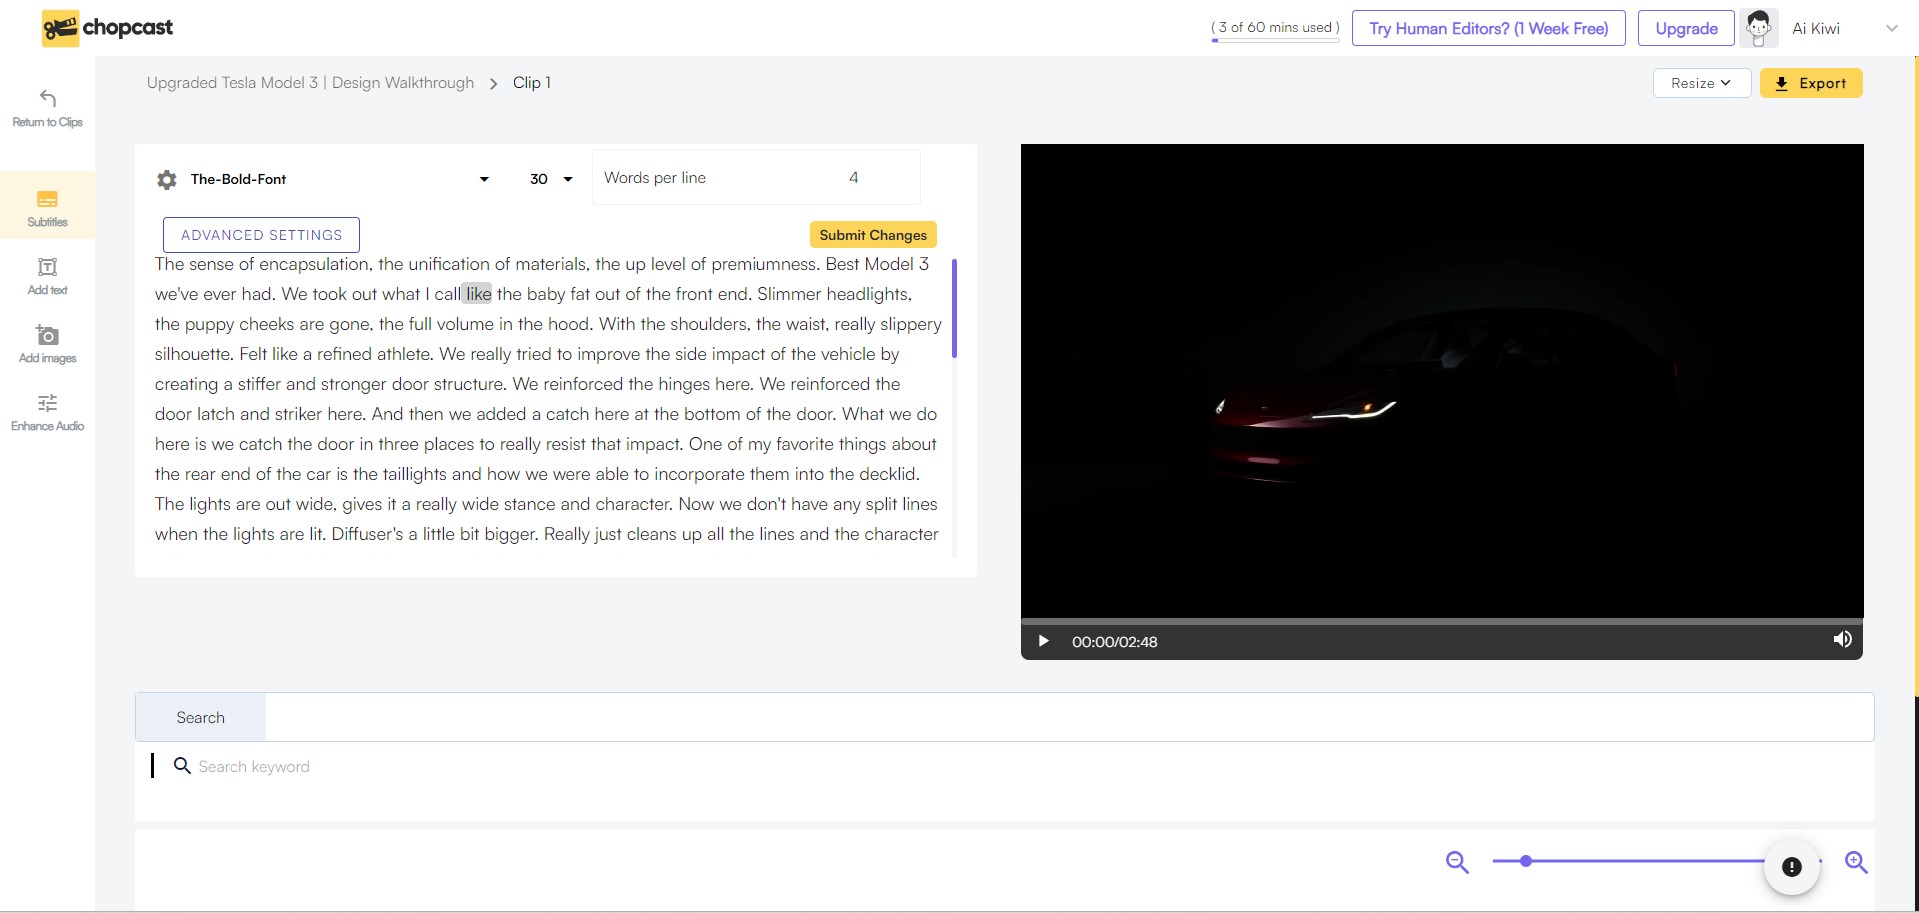Click Submit Changes button
The image size is (1919, 913).
click(873, 235)
